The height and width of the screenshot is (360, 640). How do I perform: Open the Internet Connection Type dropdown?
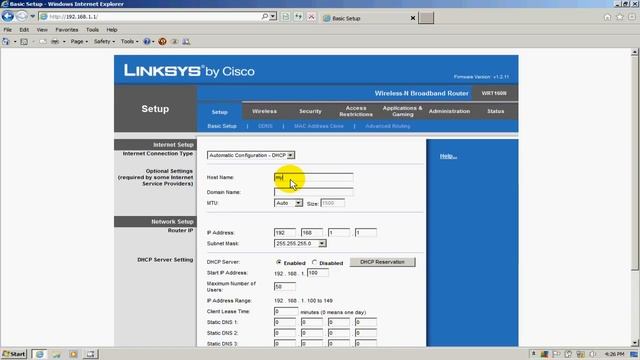point(251,155)
